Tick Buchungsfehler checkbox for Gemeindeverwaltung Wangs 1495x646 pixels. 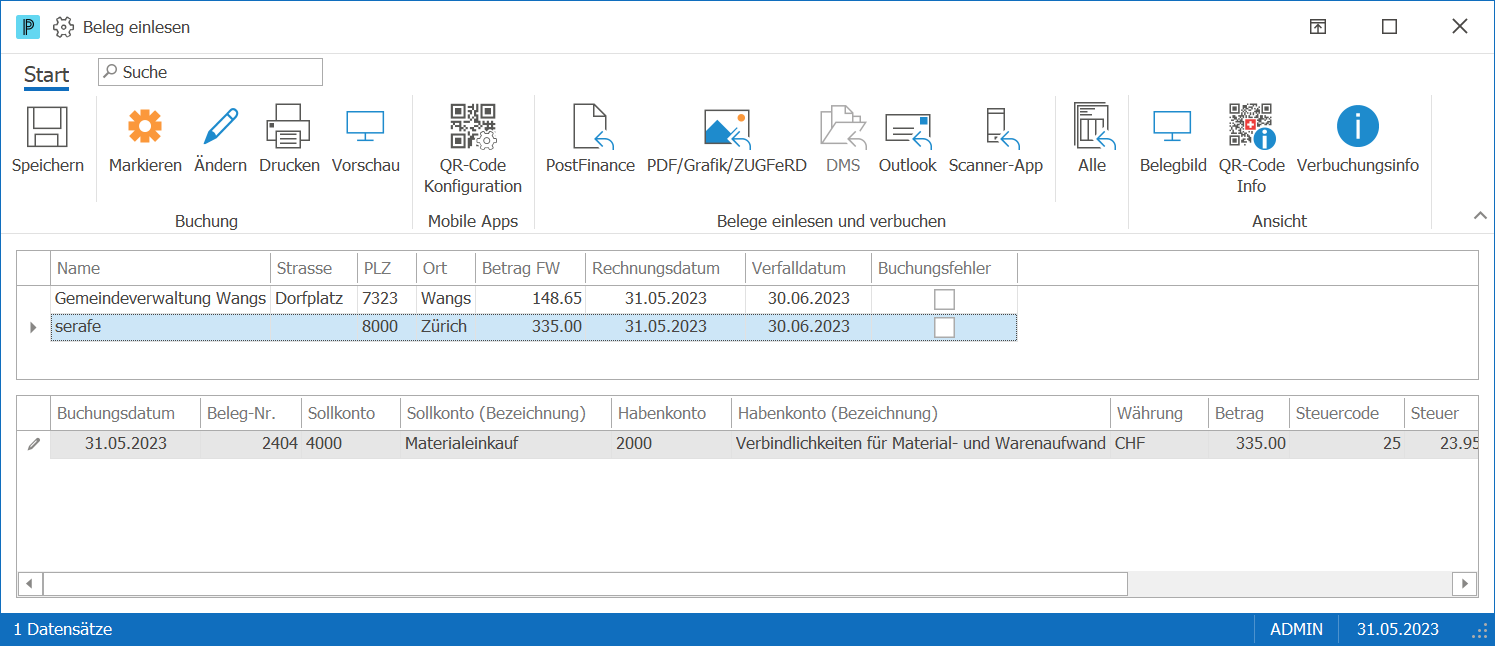[944, 298]
